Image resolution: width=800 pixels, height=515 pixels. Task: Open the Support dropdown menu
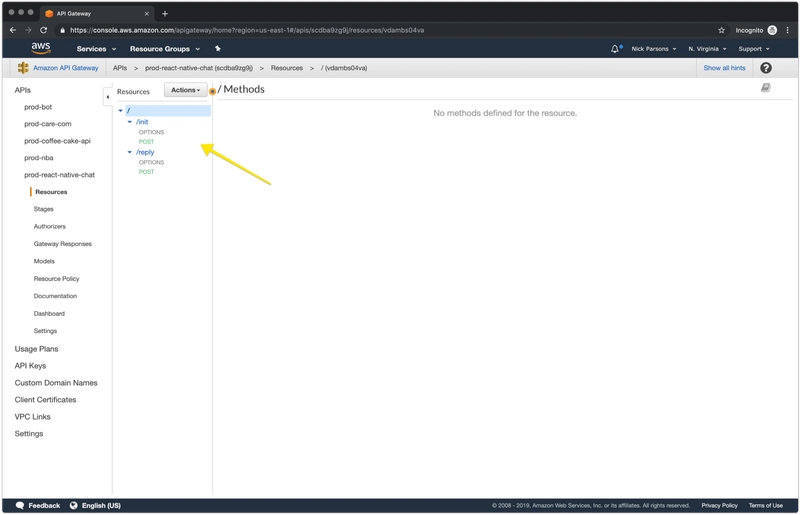click(x=754, y=49)
